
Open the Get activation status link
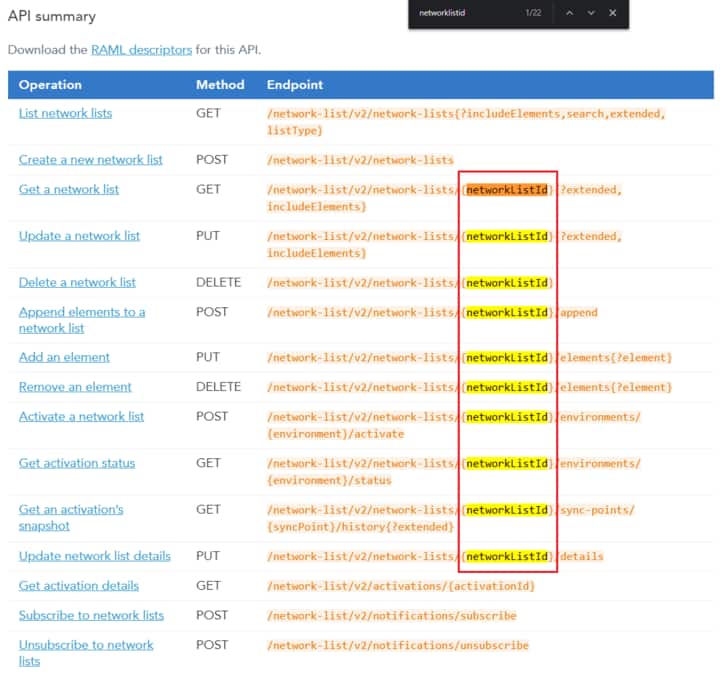[76, 463]
